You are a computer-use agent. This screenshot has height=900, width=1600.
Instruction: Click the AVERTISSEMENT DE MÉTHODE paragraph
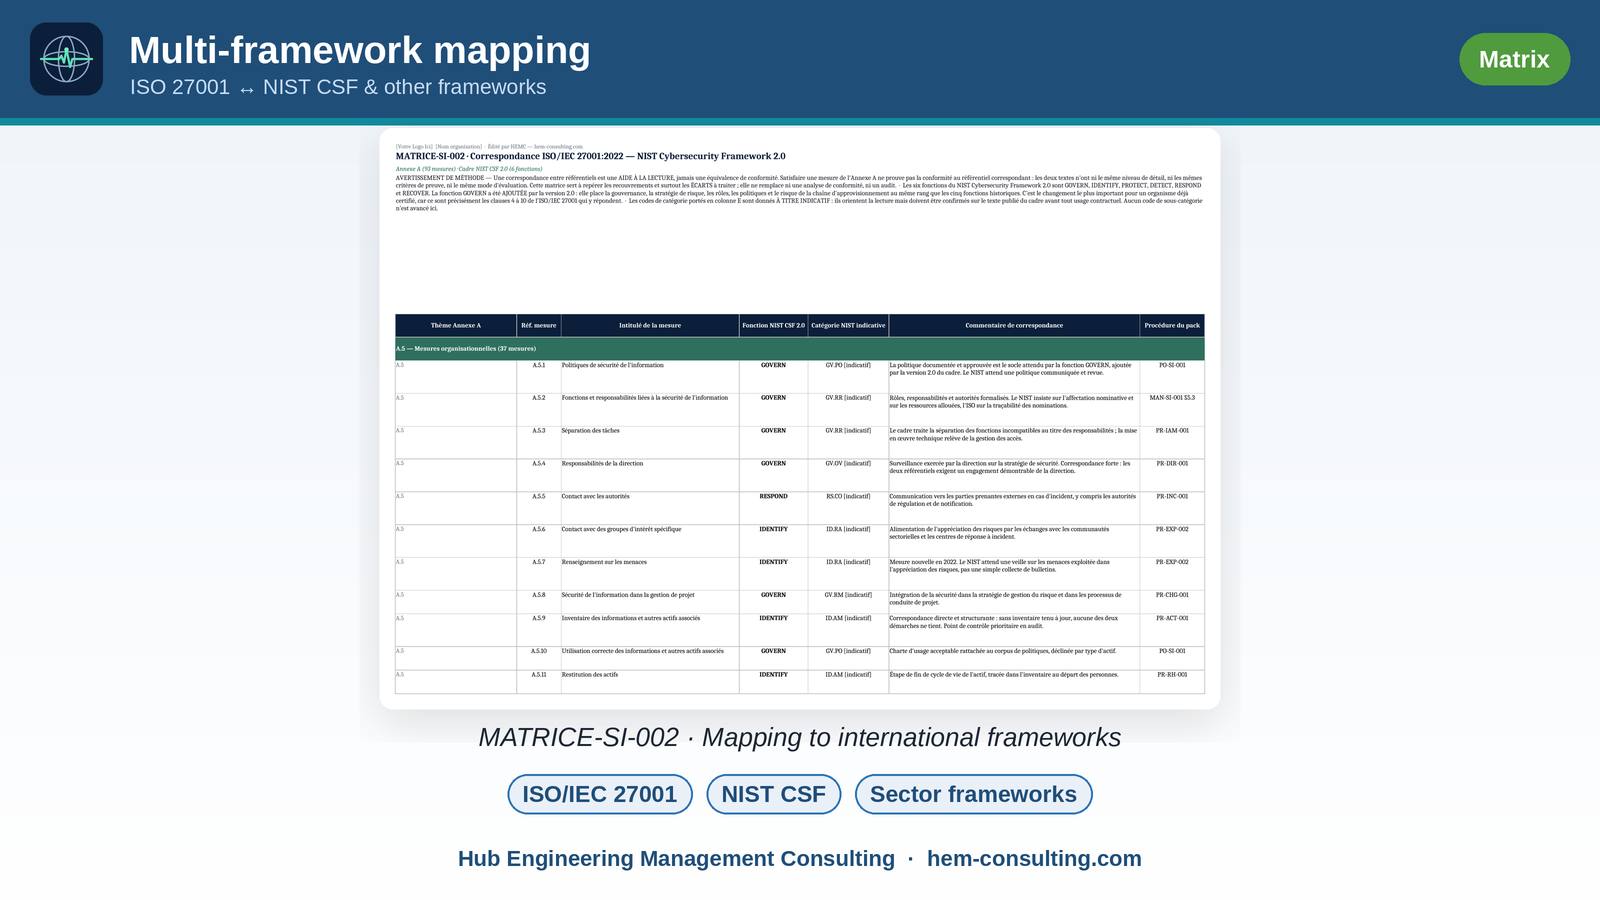(799, 193)
